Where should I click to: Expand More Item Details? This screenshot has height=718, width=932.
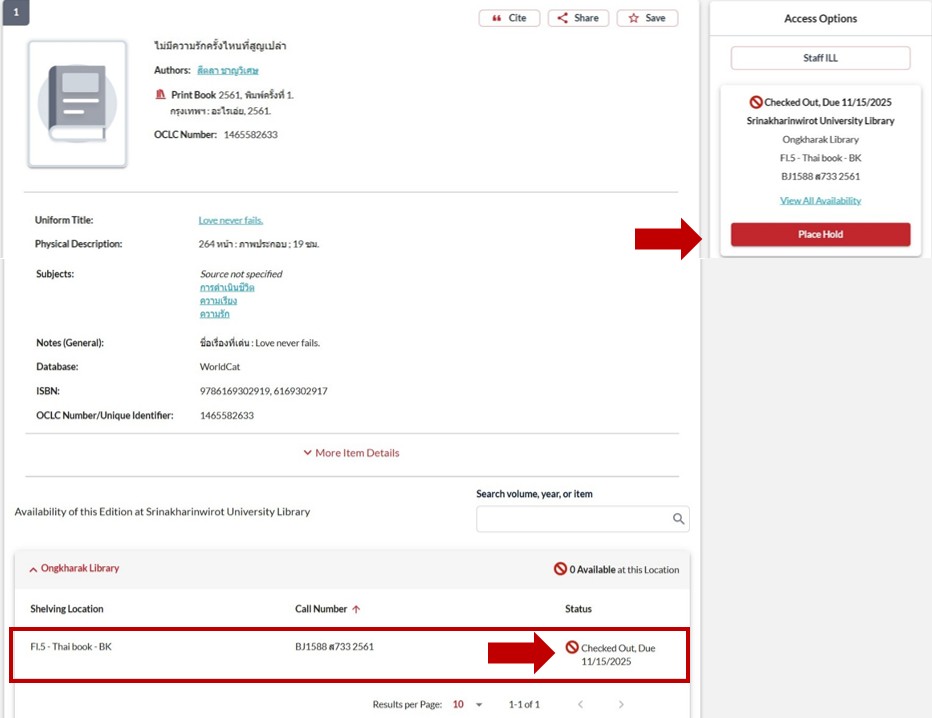pyautogui.click(x=351, y=453)
